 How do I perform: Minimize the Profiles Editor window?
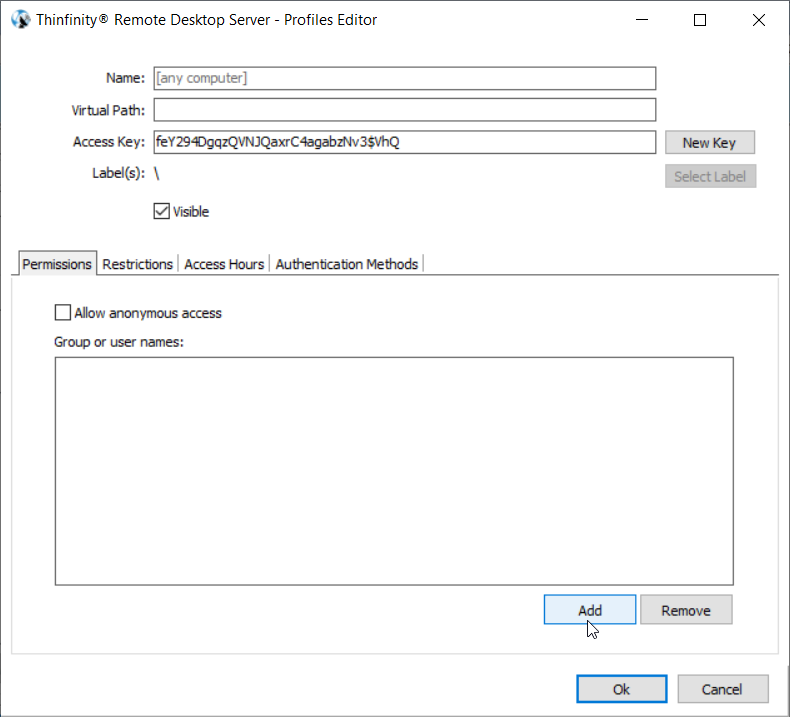point(642,20)
